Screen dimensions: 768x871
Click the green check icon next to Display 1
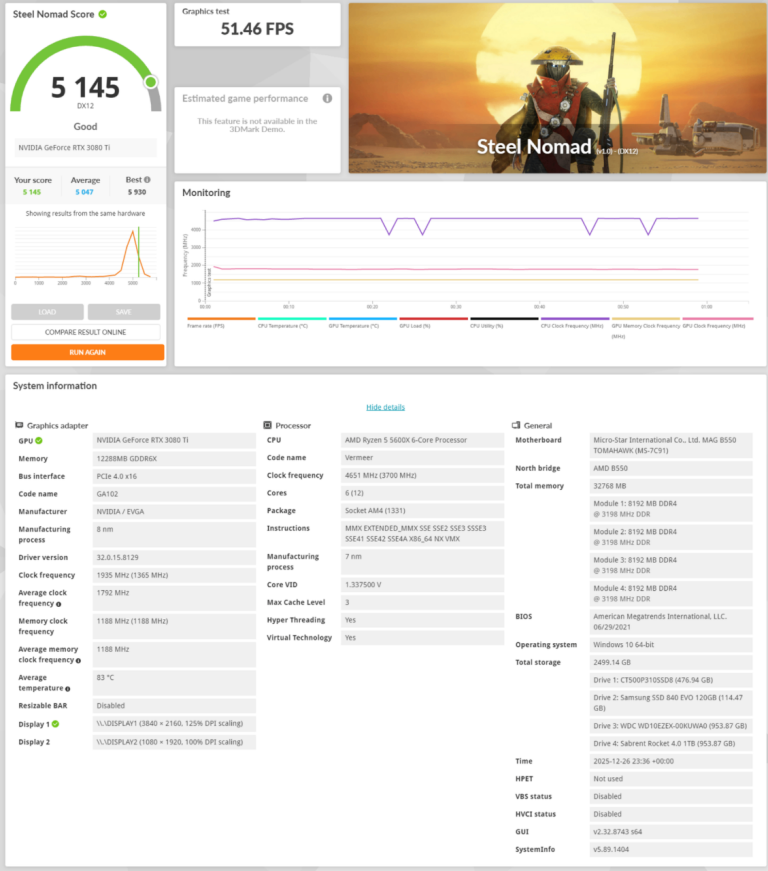coord(55,723)
